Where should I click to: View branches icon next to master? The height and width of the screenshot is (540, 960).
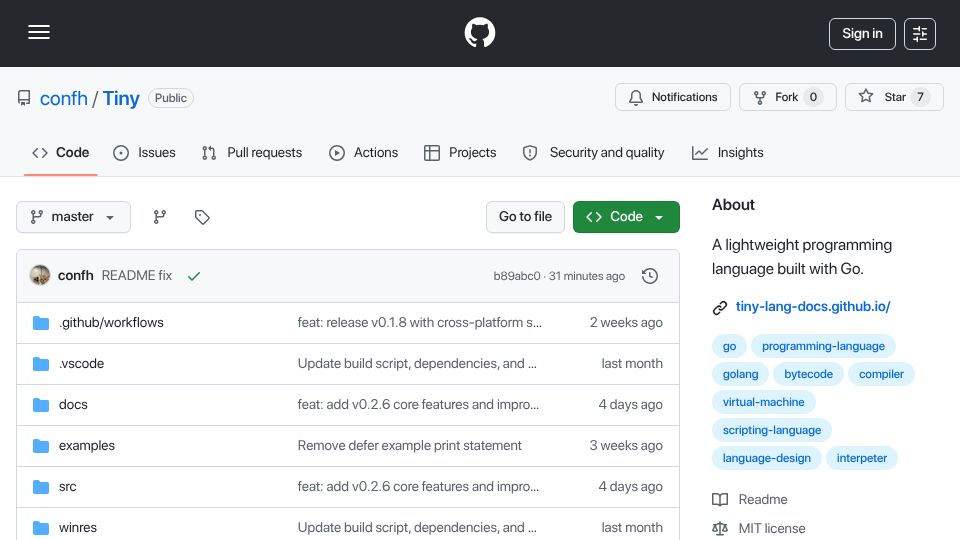click(x=160, y=217)
